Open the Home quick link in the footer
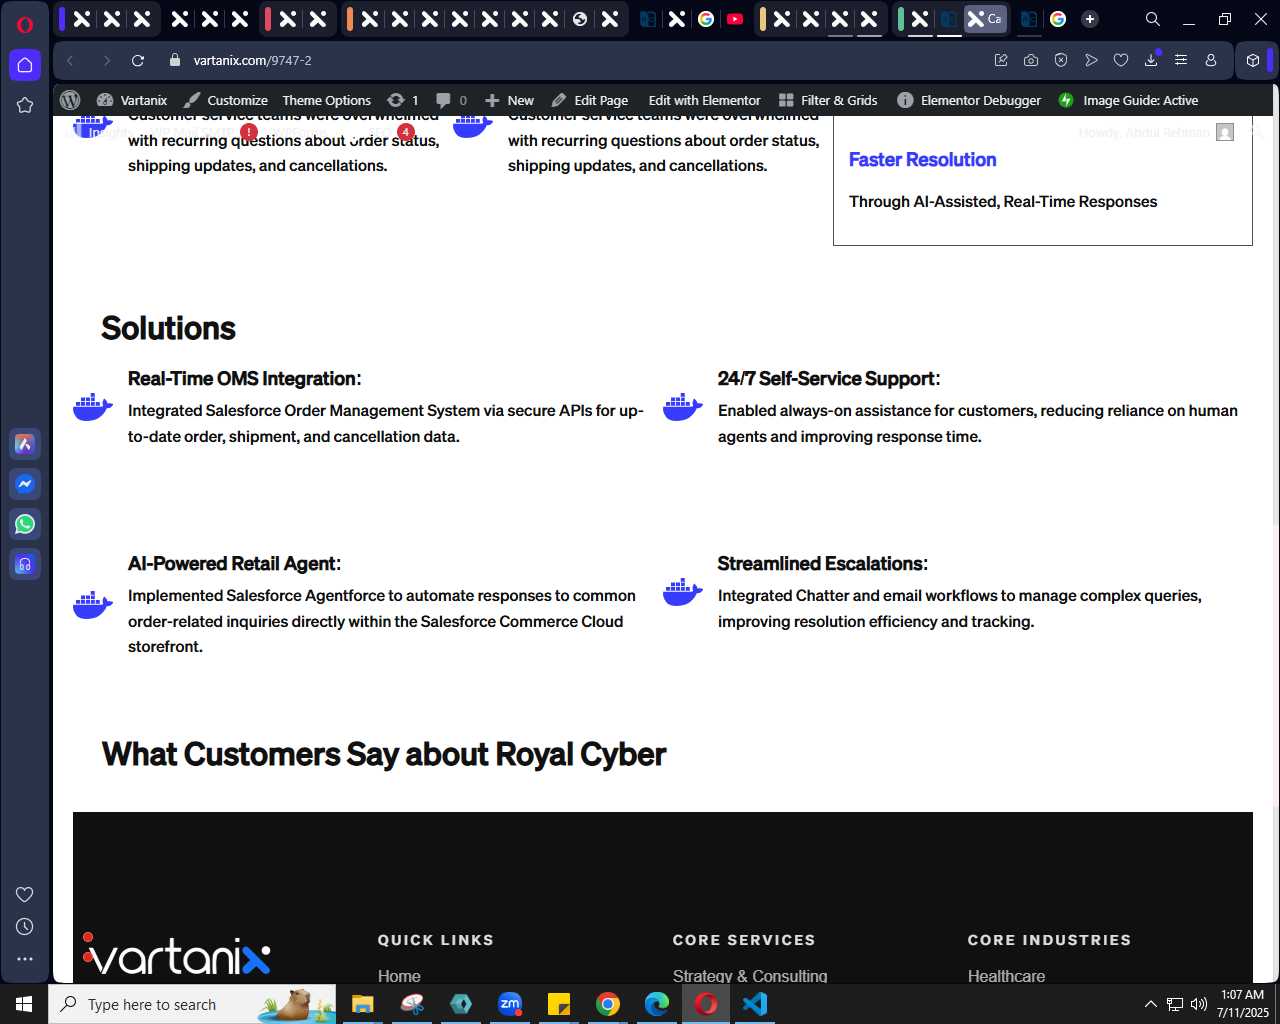The image size is (1280, 1024). 399,976
